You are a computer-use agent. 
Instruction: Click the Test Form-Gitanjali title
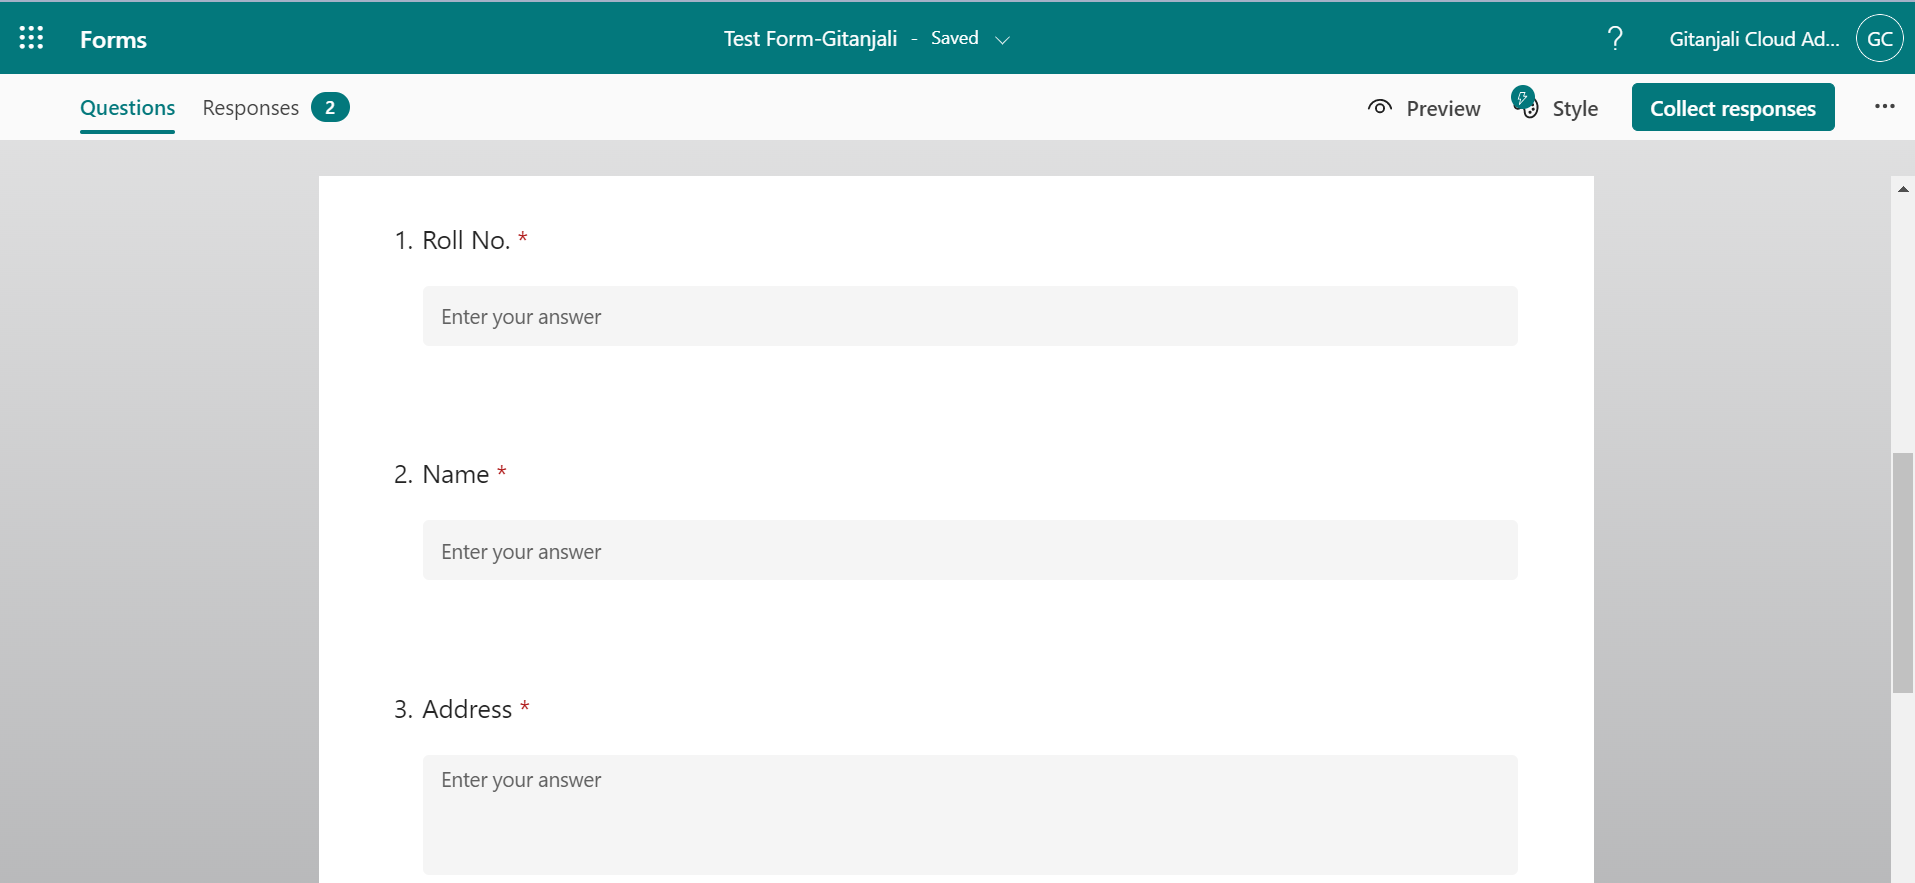coord(810,39)
